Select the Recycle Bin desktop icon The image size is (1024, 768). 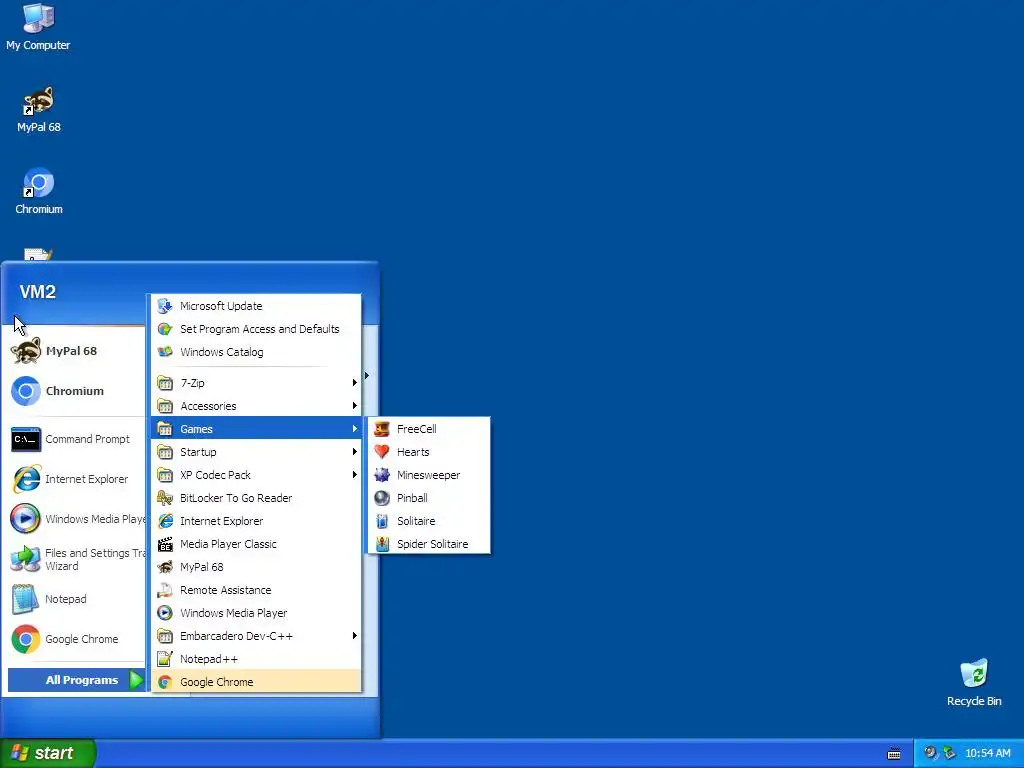(974, 683)
